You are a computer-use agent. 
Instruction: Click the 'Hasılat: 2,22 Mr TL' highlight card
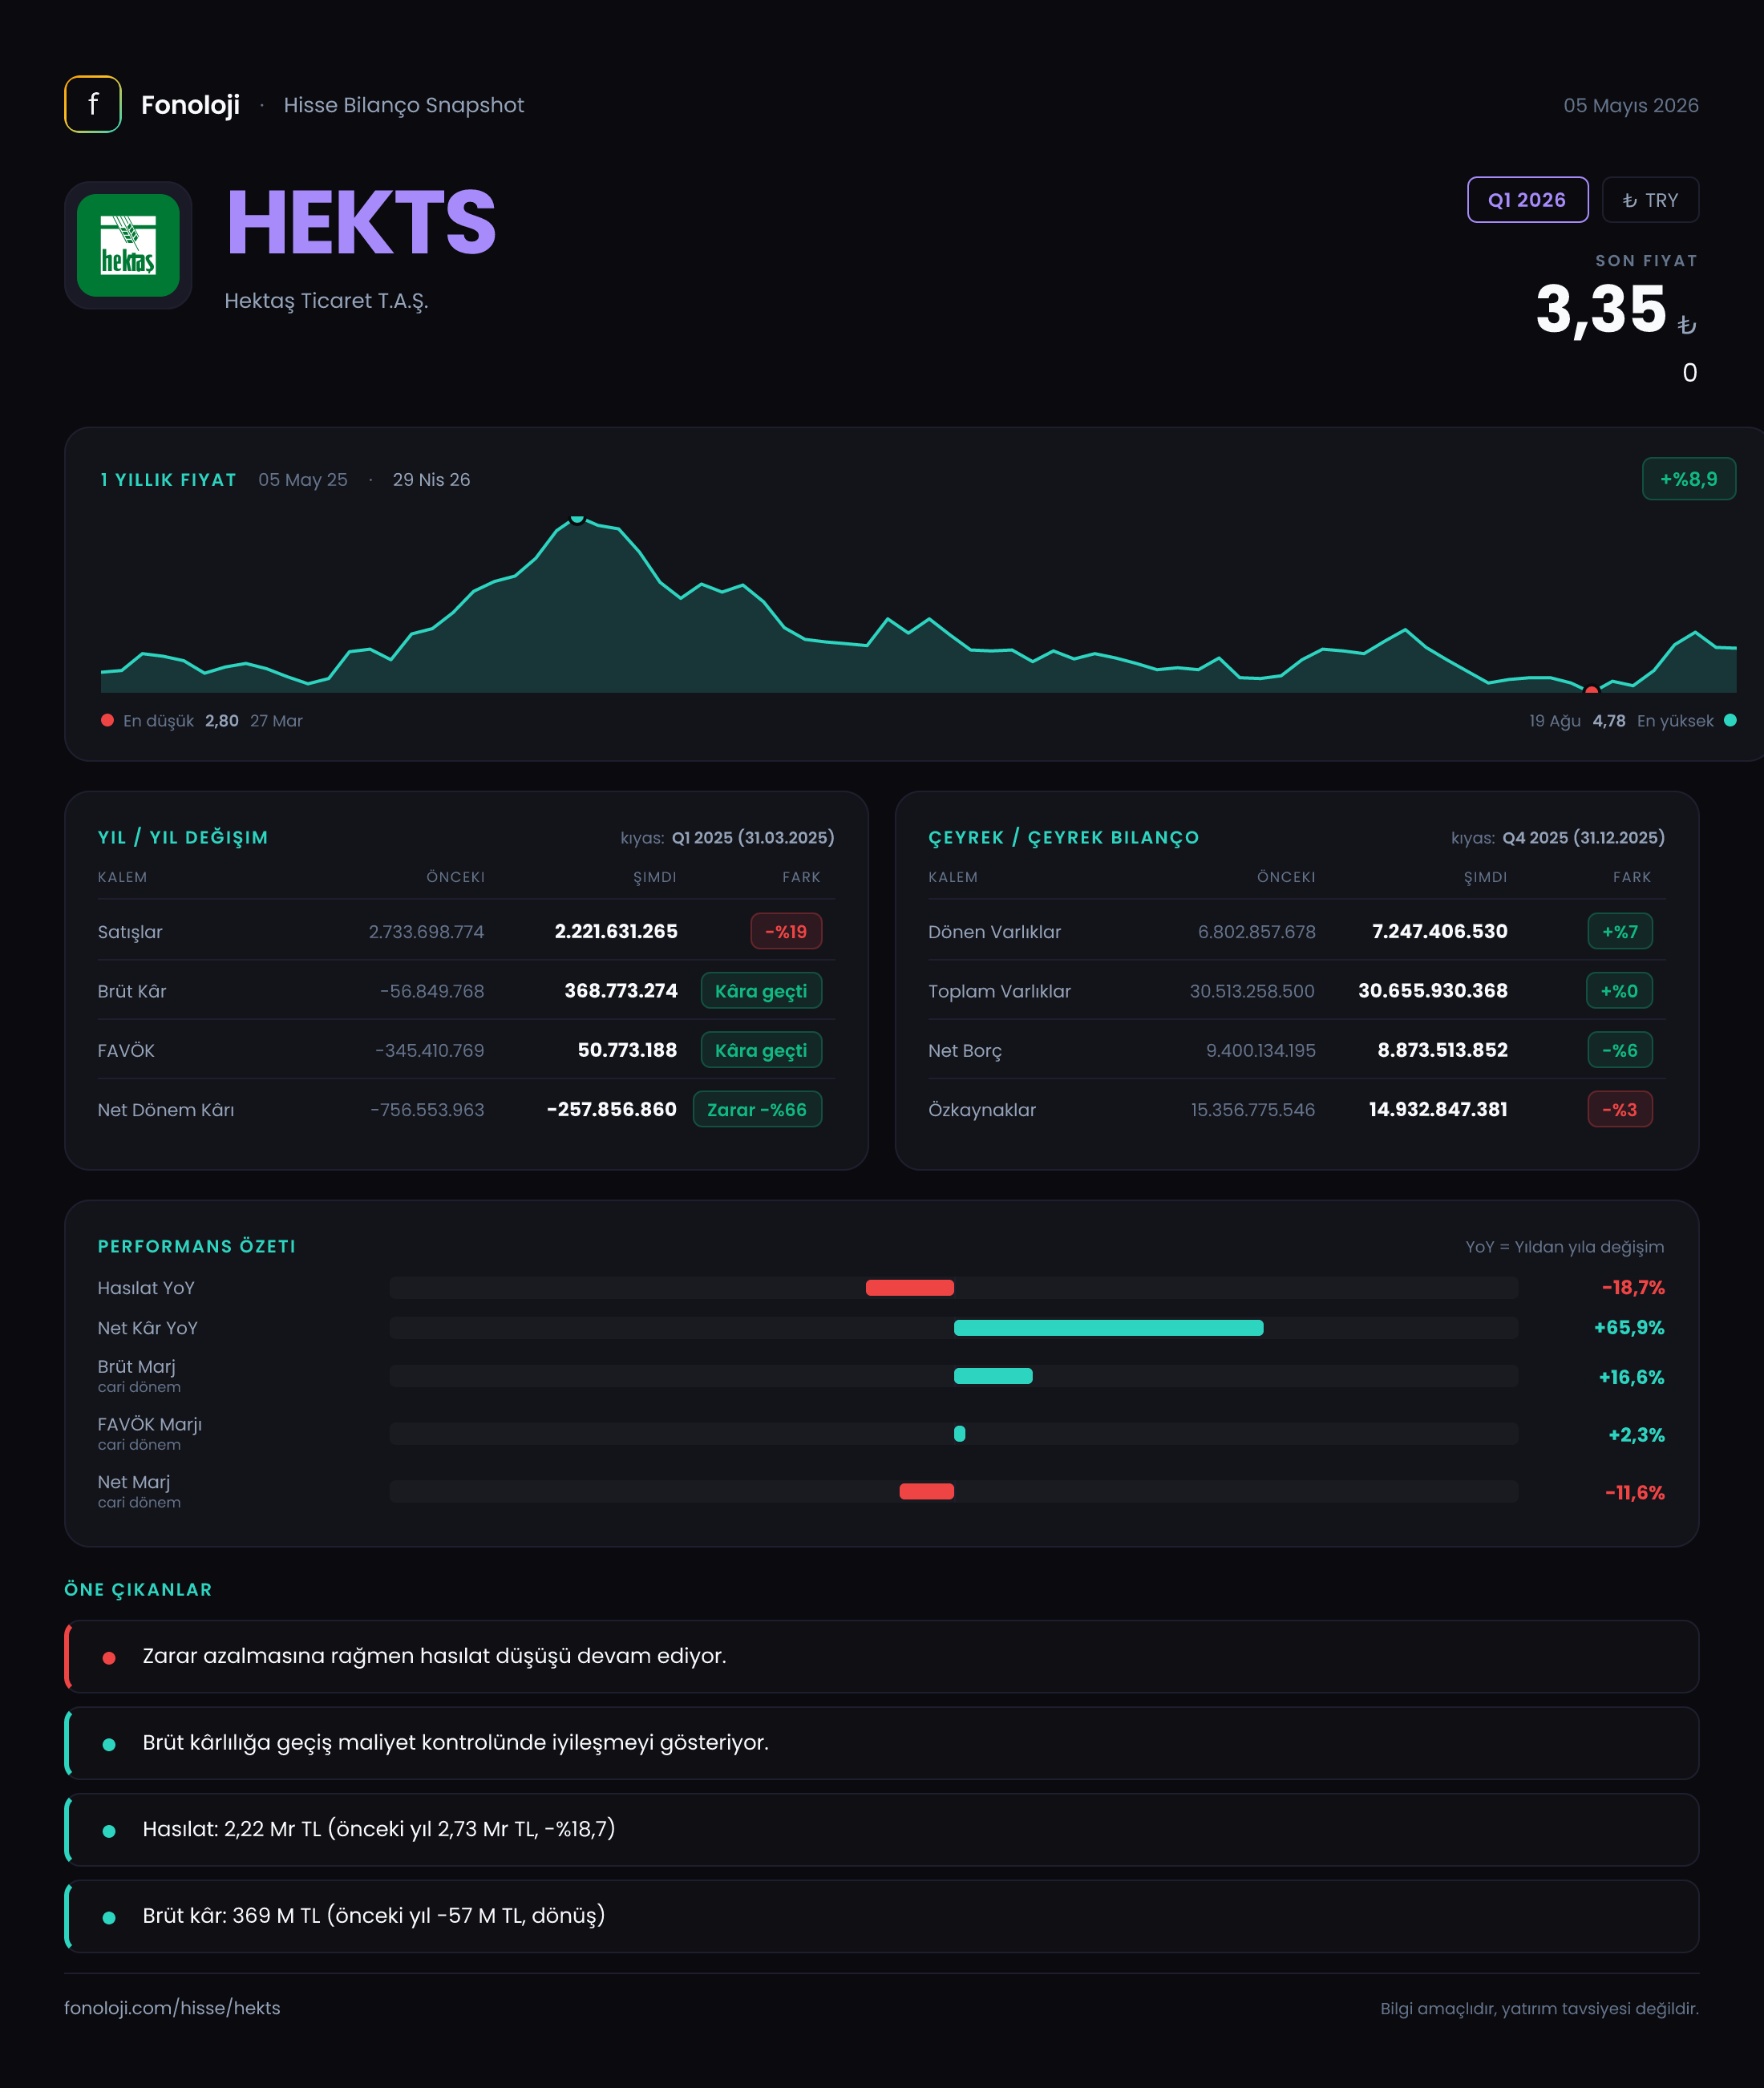pyautogui.click(x=881, y=1829)
